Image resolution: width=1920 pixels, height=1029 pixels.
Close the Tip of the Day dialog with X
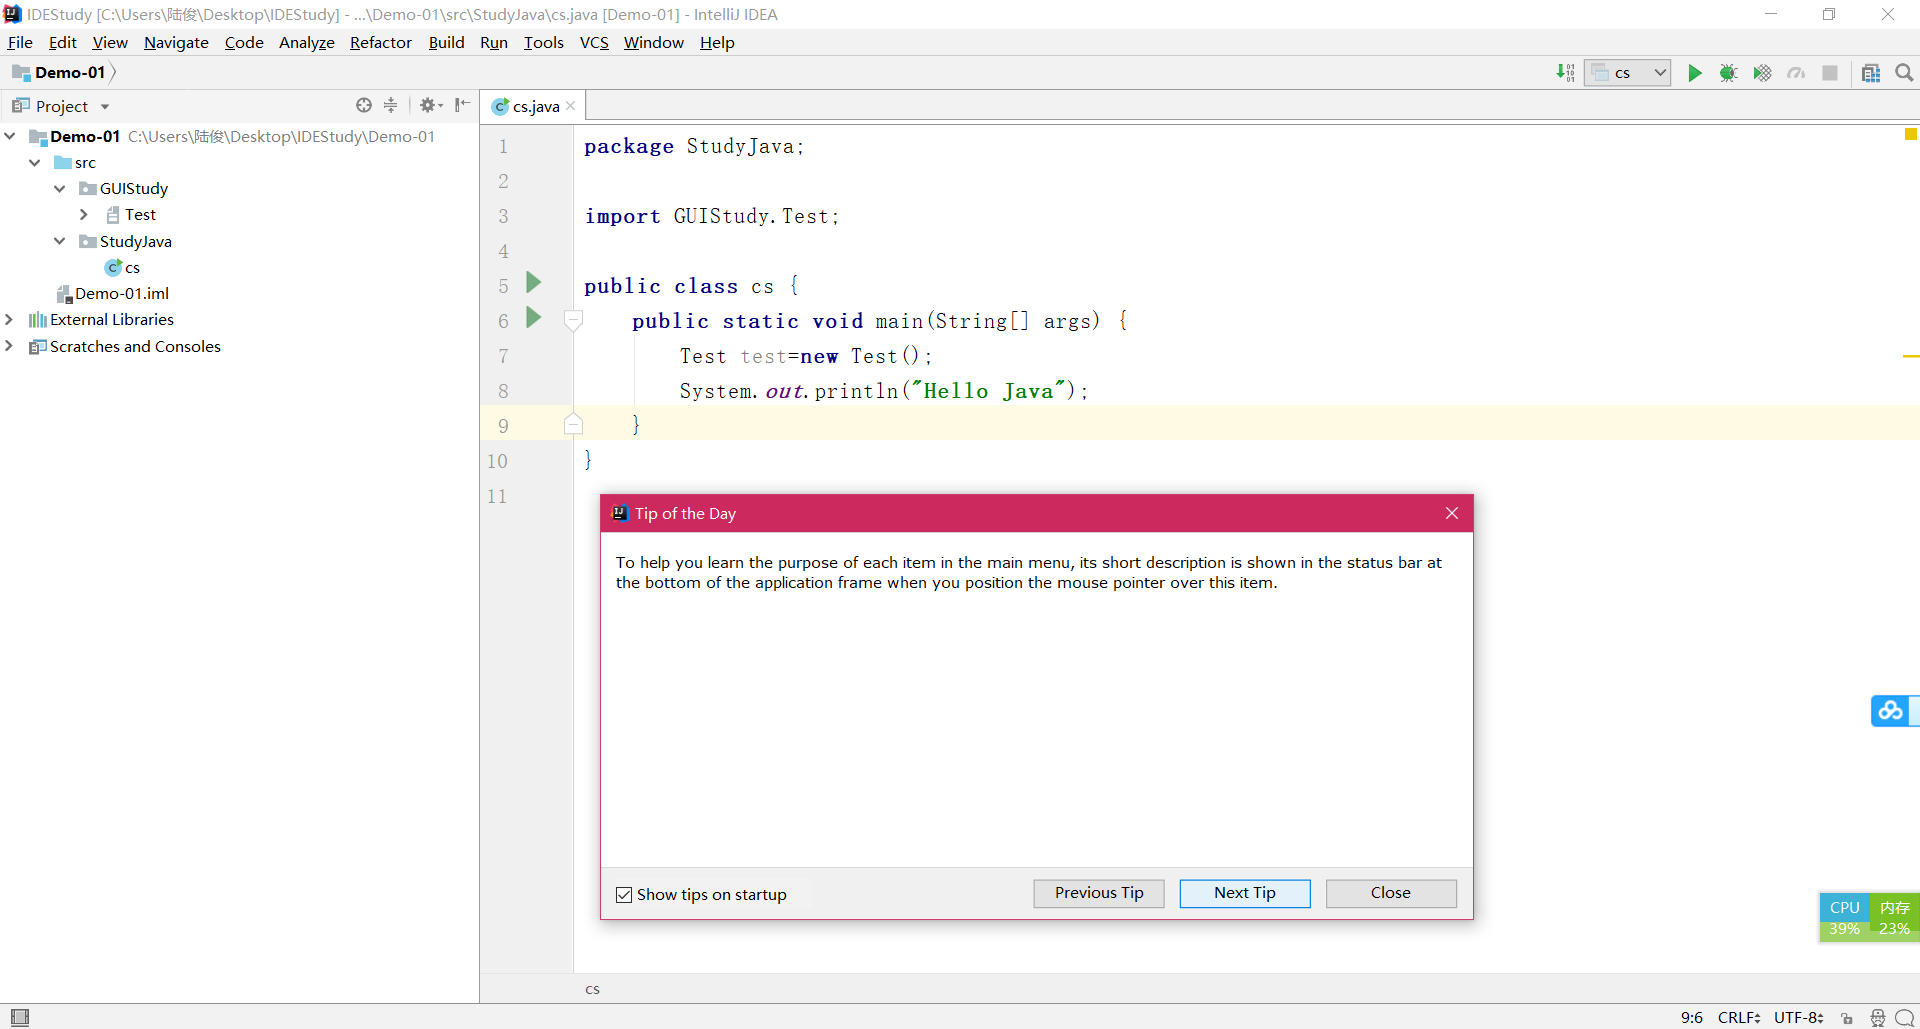1452,513
